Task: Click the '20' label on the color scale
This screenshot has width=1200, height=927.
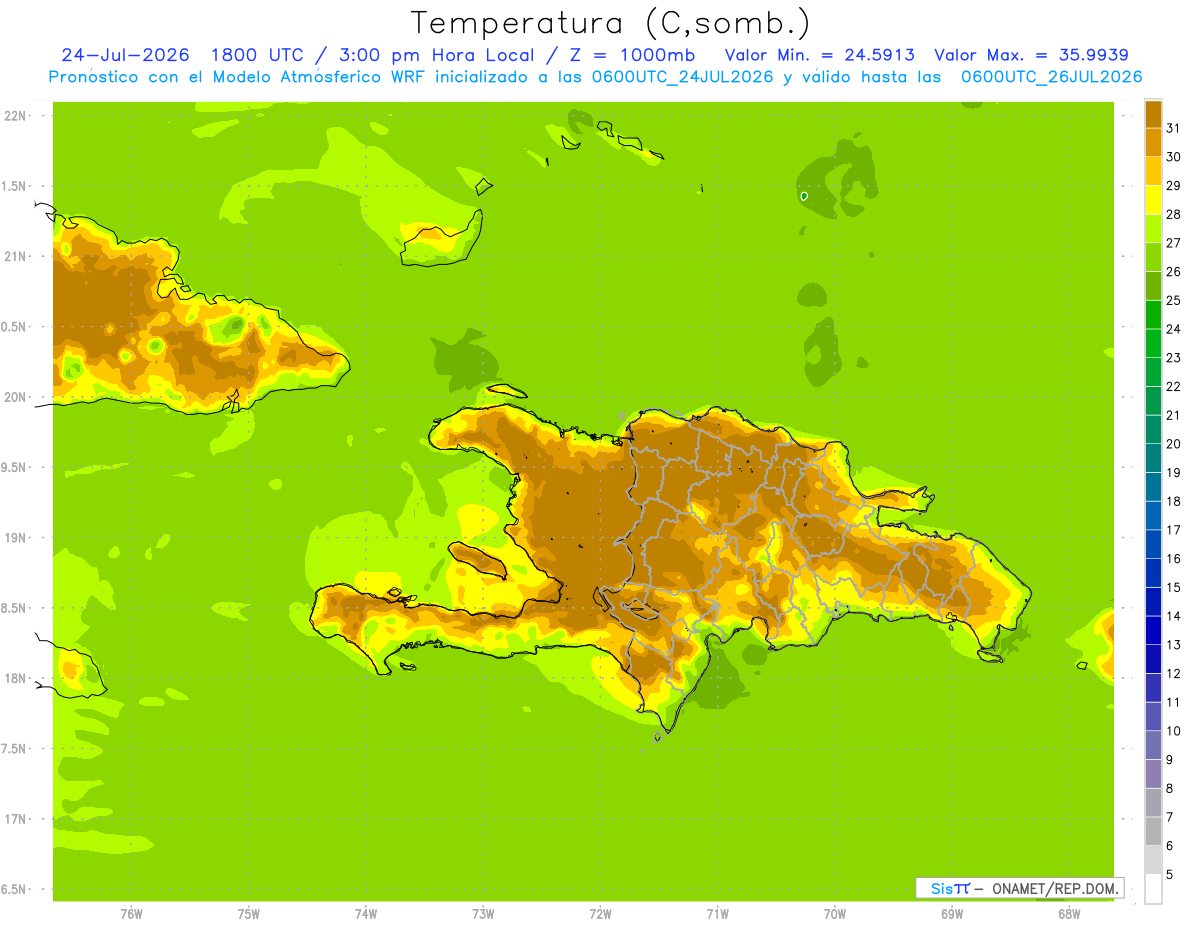Action: tap(1173, 443)
